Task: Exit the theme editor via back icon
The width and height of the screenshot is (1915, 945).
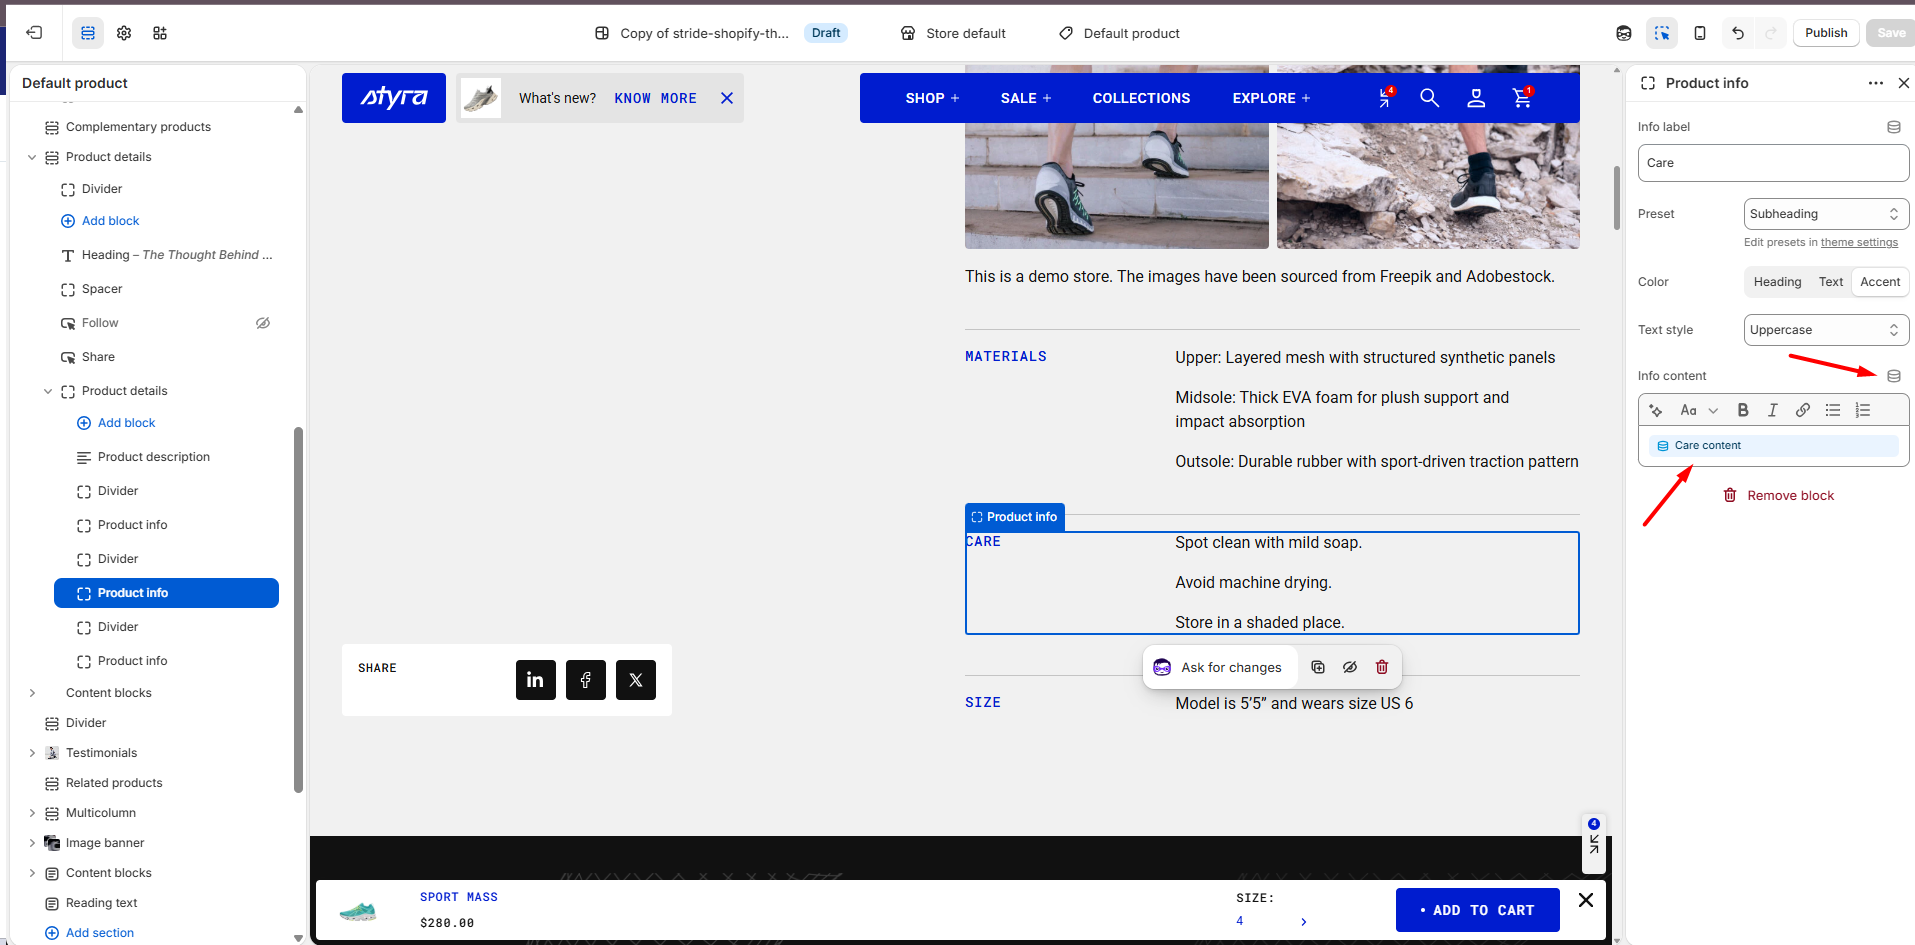Action: click(x=34, y=33)
